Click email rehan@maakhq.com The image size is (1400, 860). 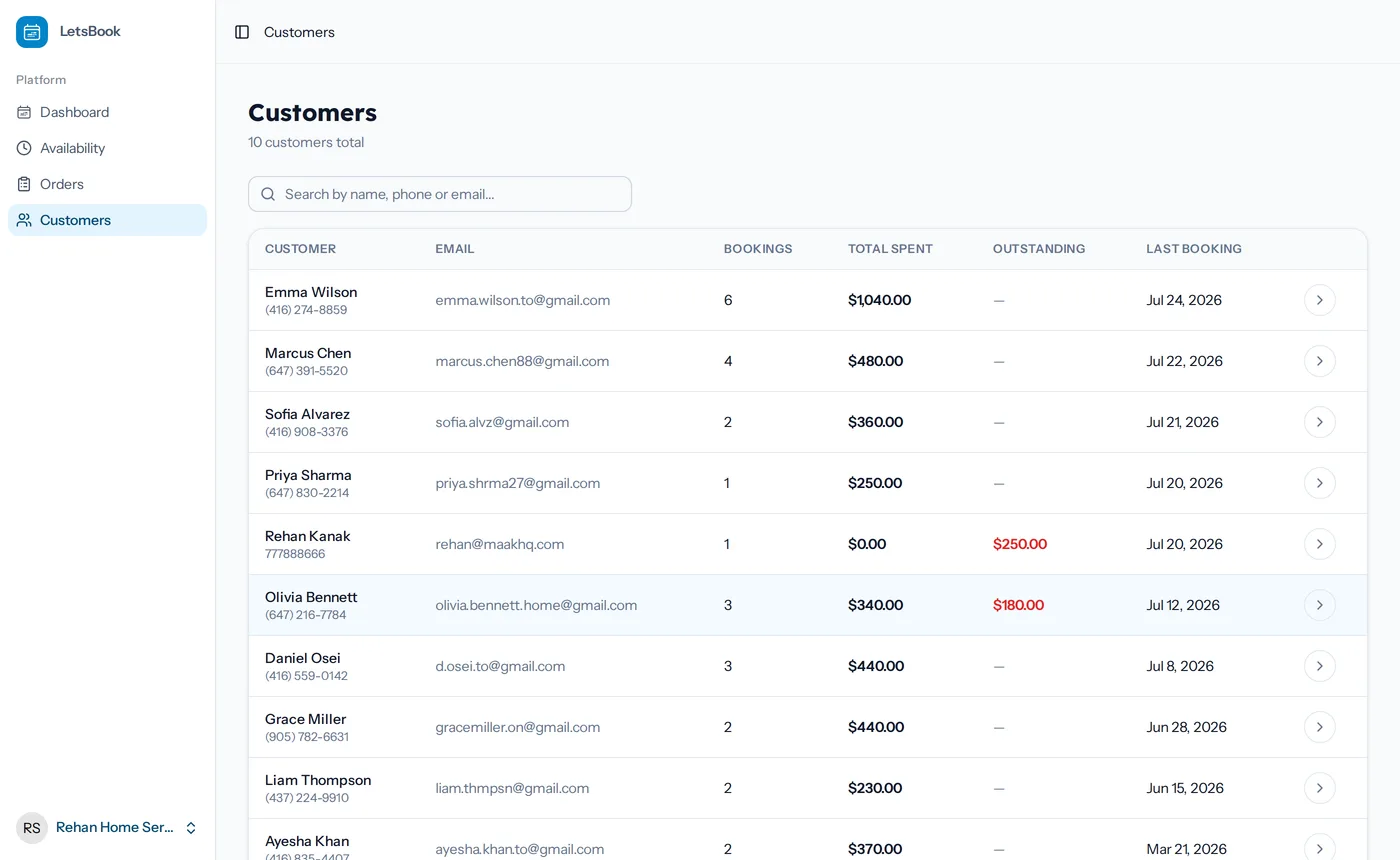[x=500, y=544]
